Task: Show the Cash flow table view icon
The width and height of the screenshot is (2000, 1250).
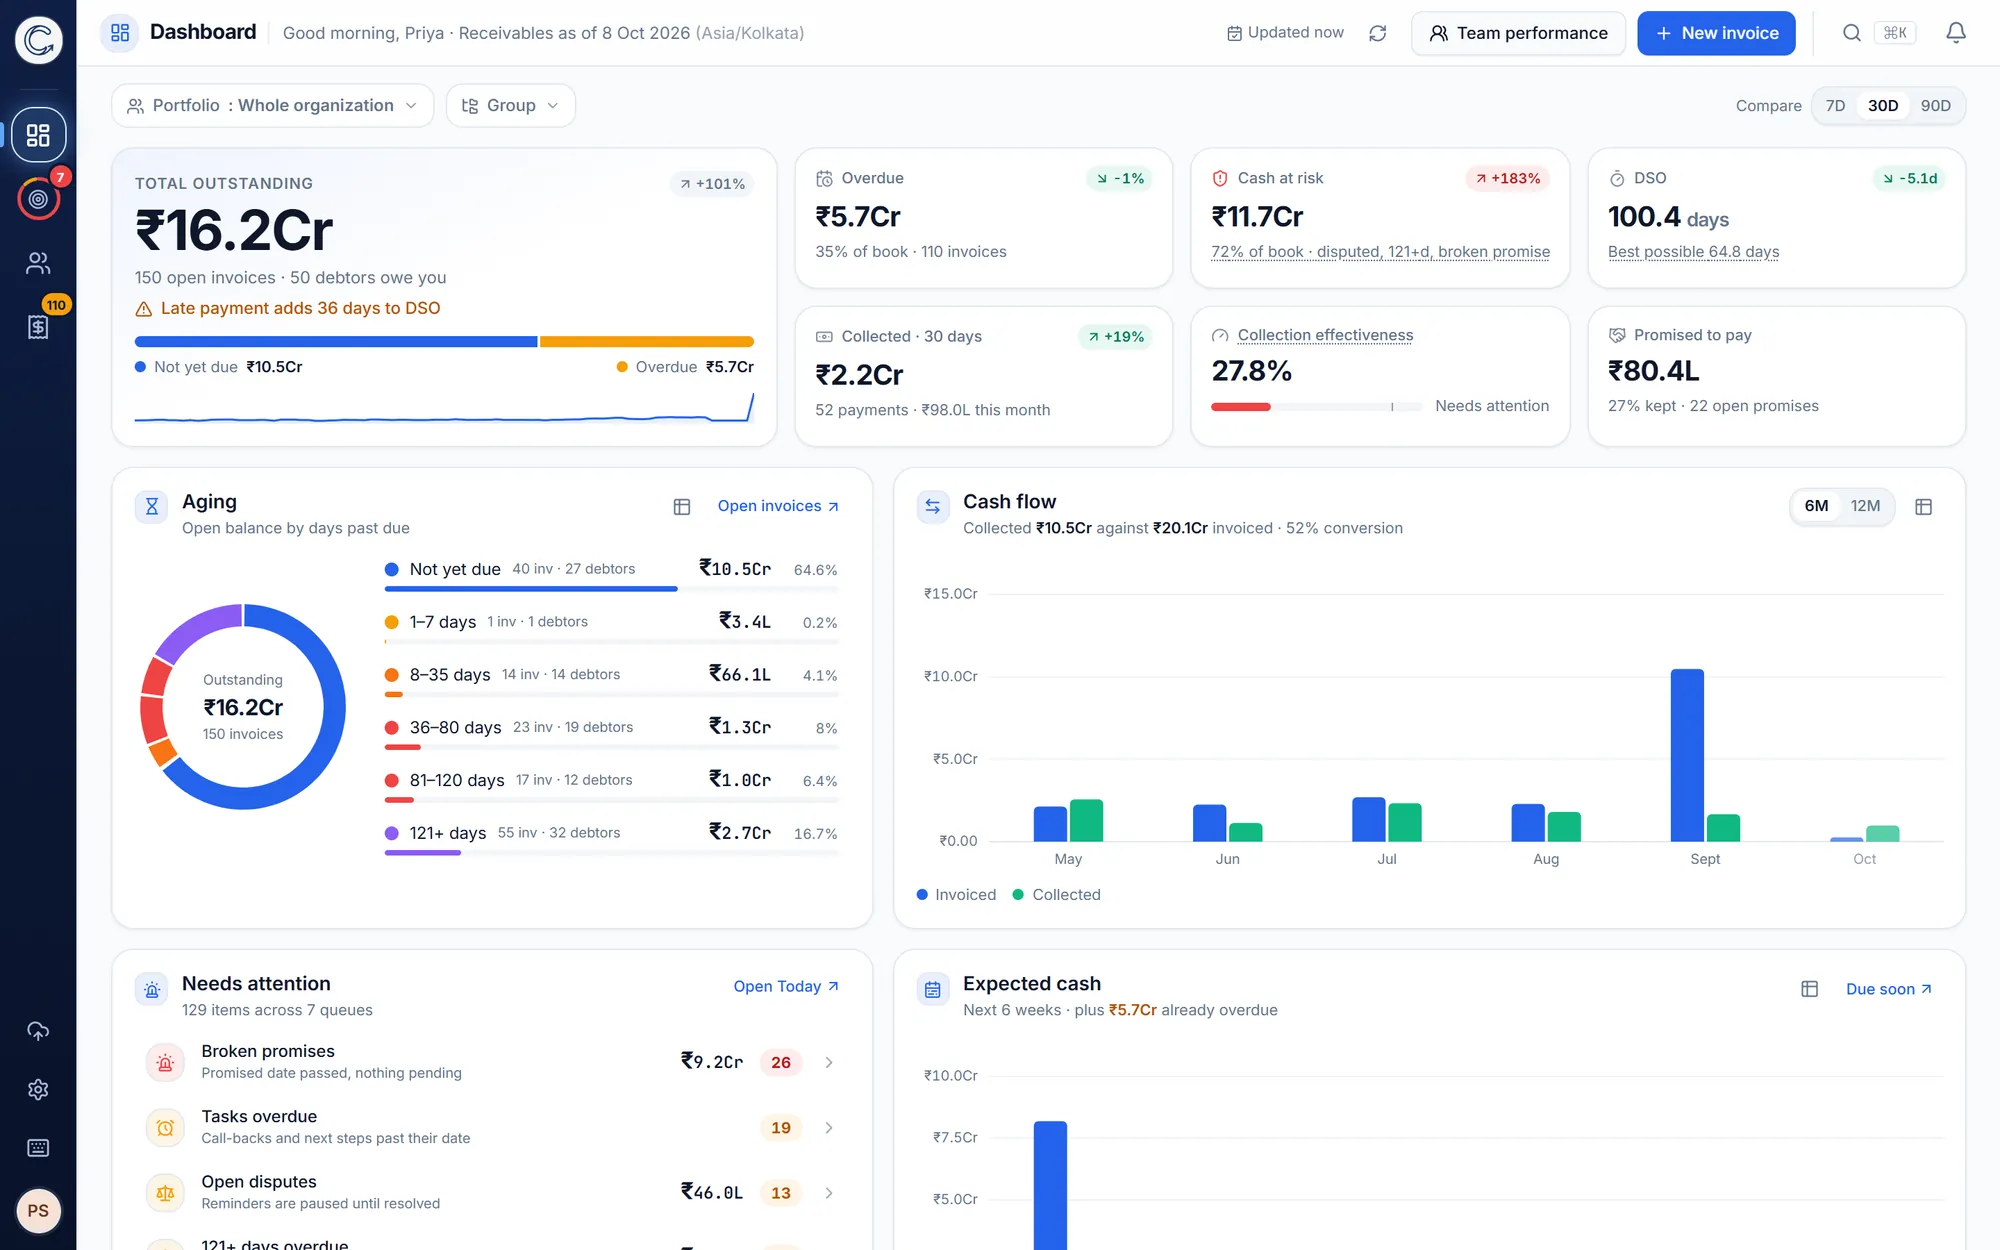Action: pos(1923,507)
